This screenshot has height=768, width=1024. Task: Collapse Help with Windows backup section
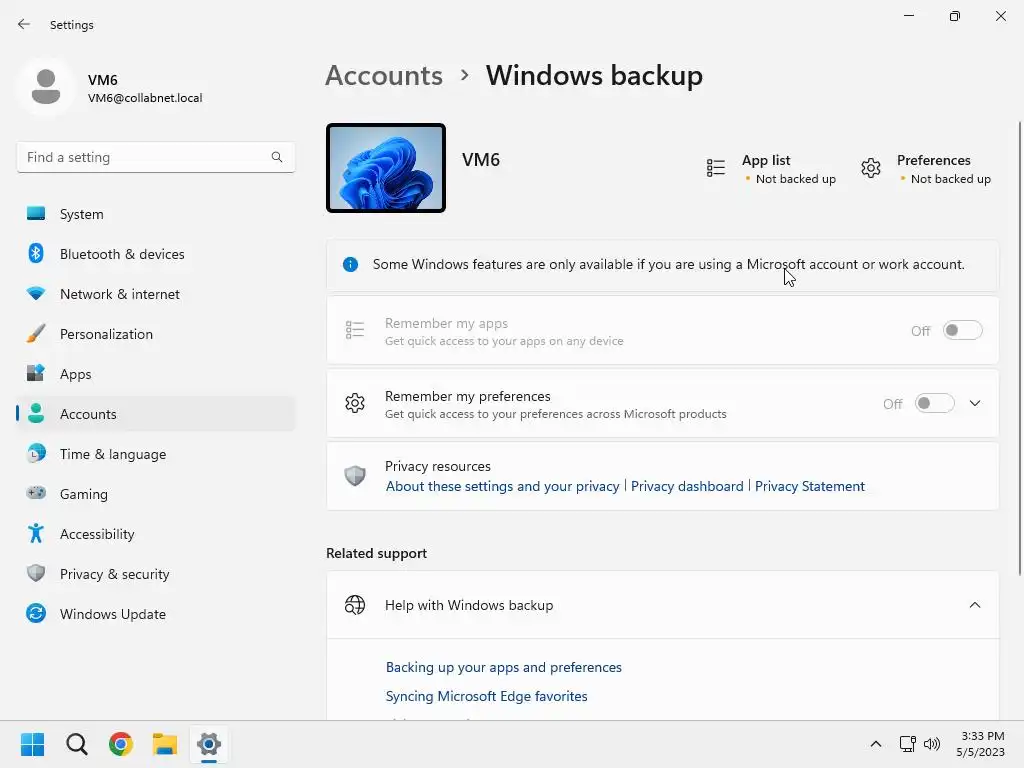[975, 605]
